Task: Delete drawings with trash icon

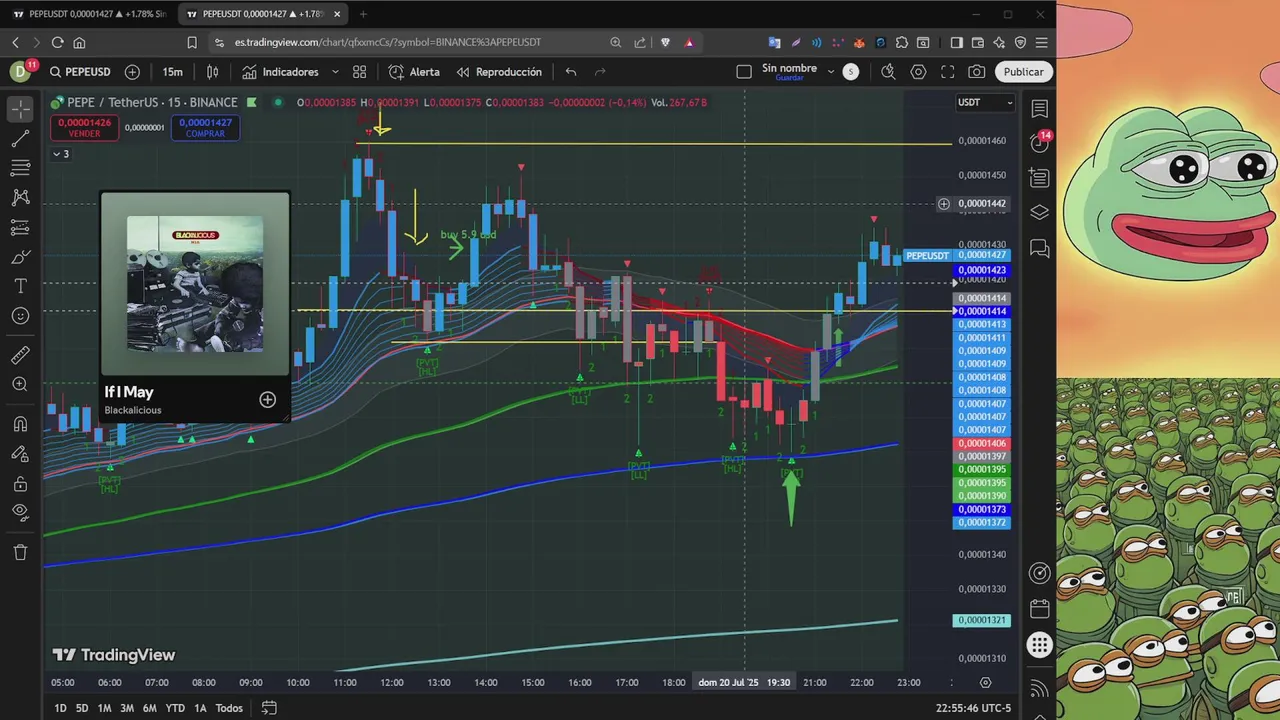Action: [20, 552]
